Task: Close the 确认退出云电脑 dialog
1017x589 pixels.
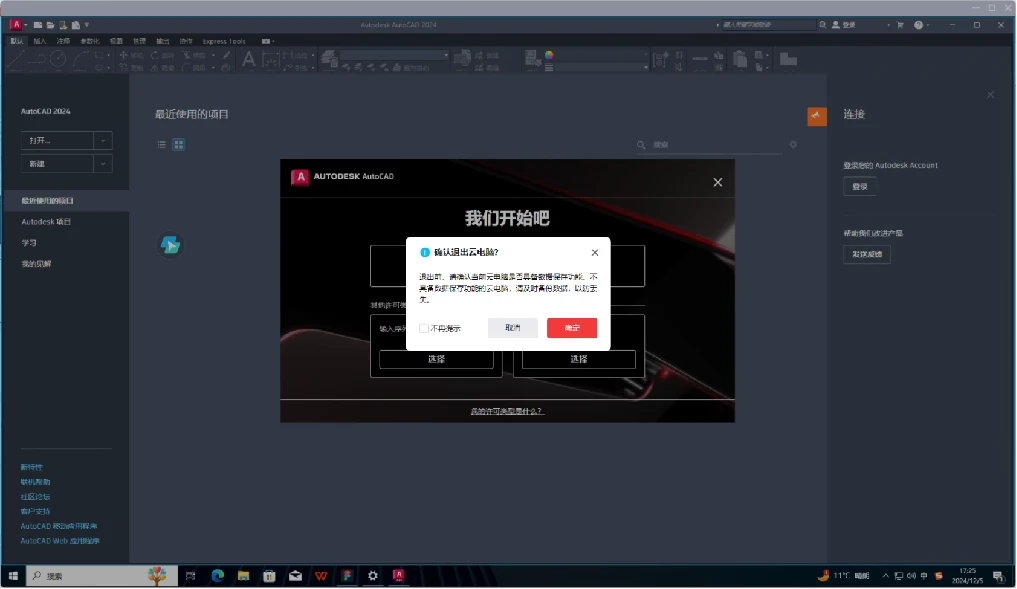Action: (594, 252)
